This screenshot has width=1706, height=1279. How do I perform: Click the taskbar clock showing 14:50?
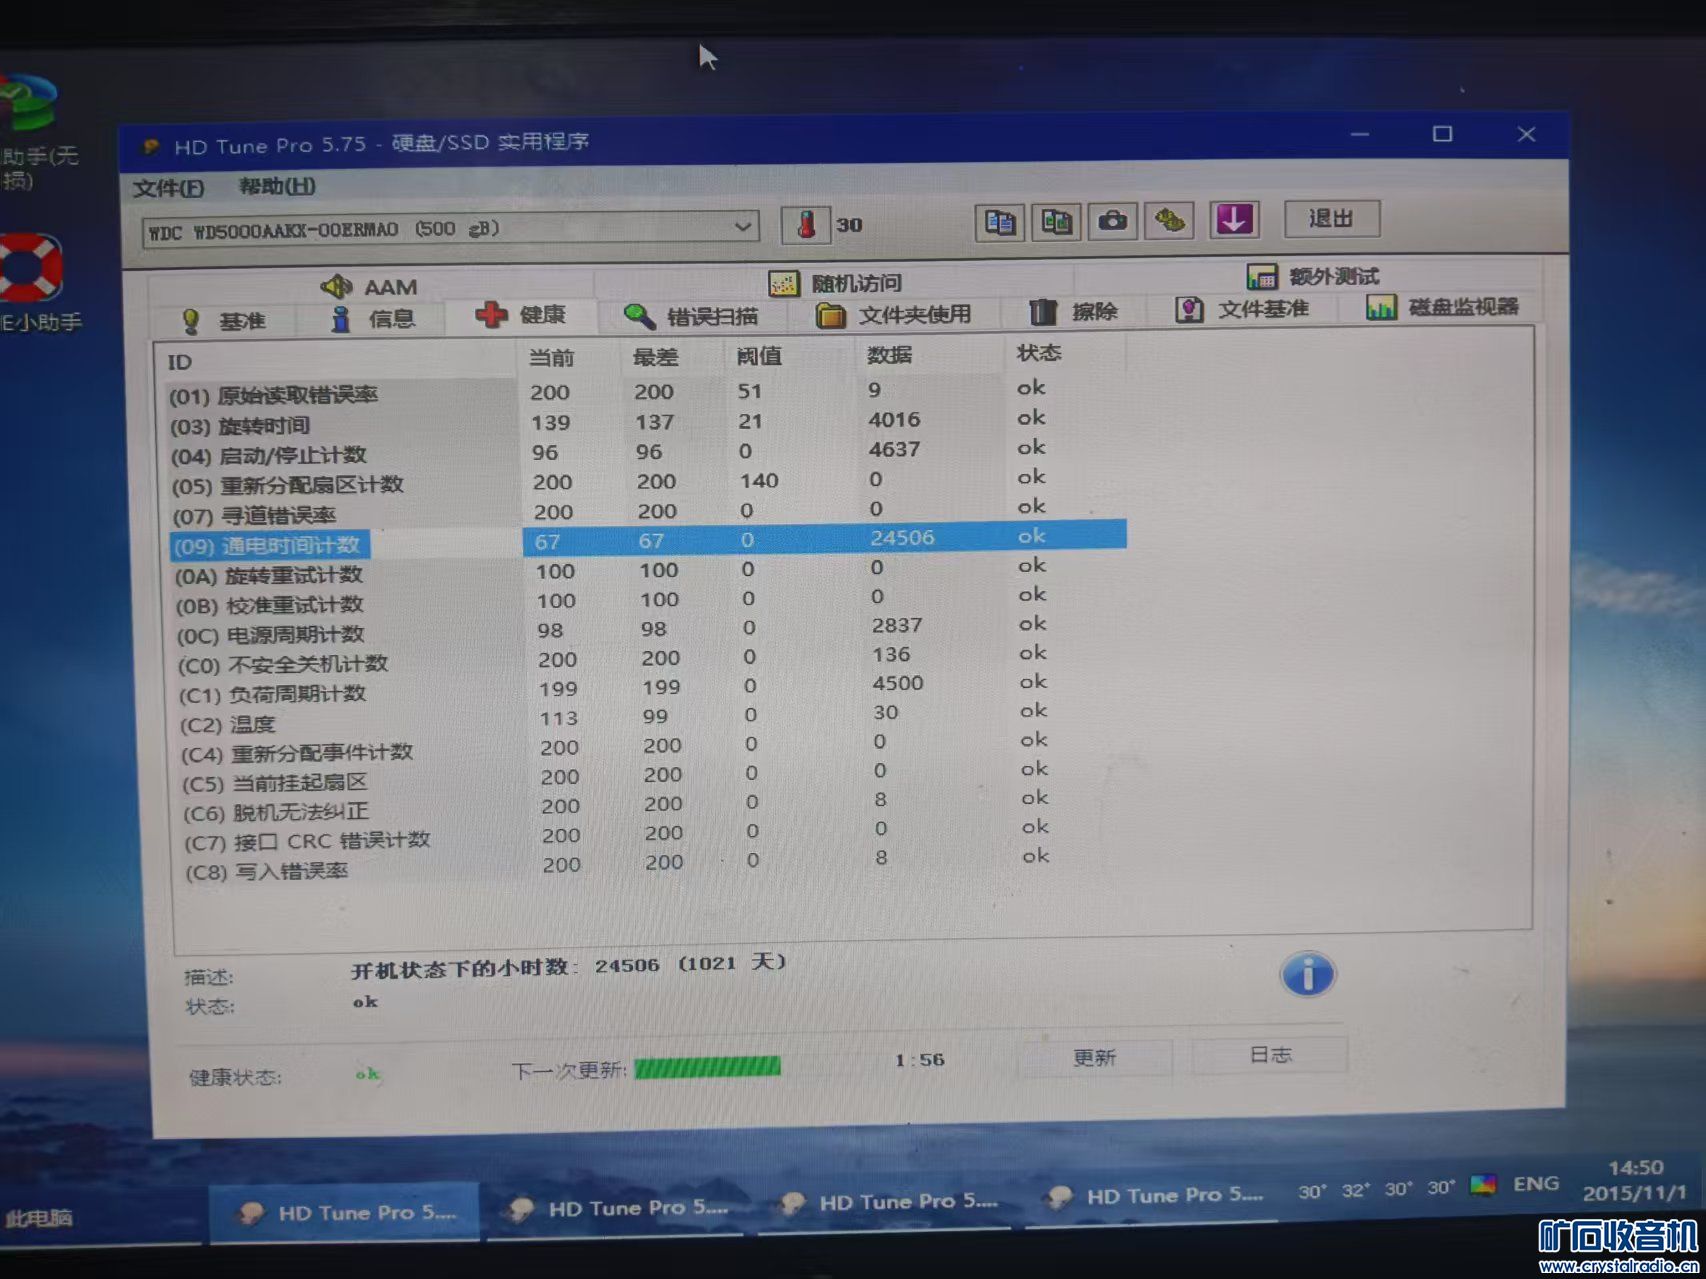click(x=1635, y=1180)
